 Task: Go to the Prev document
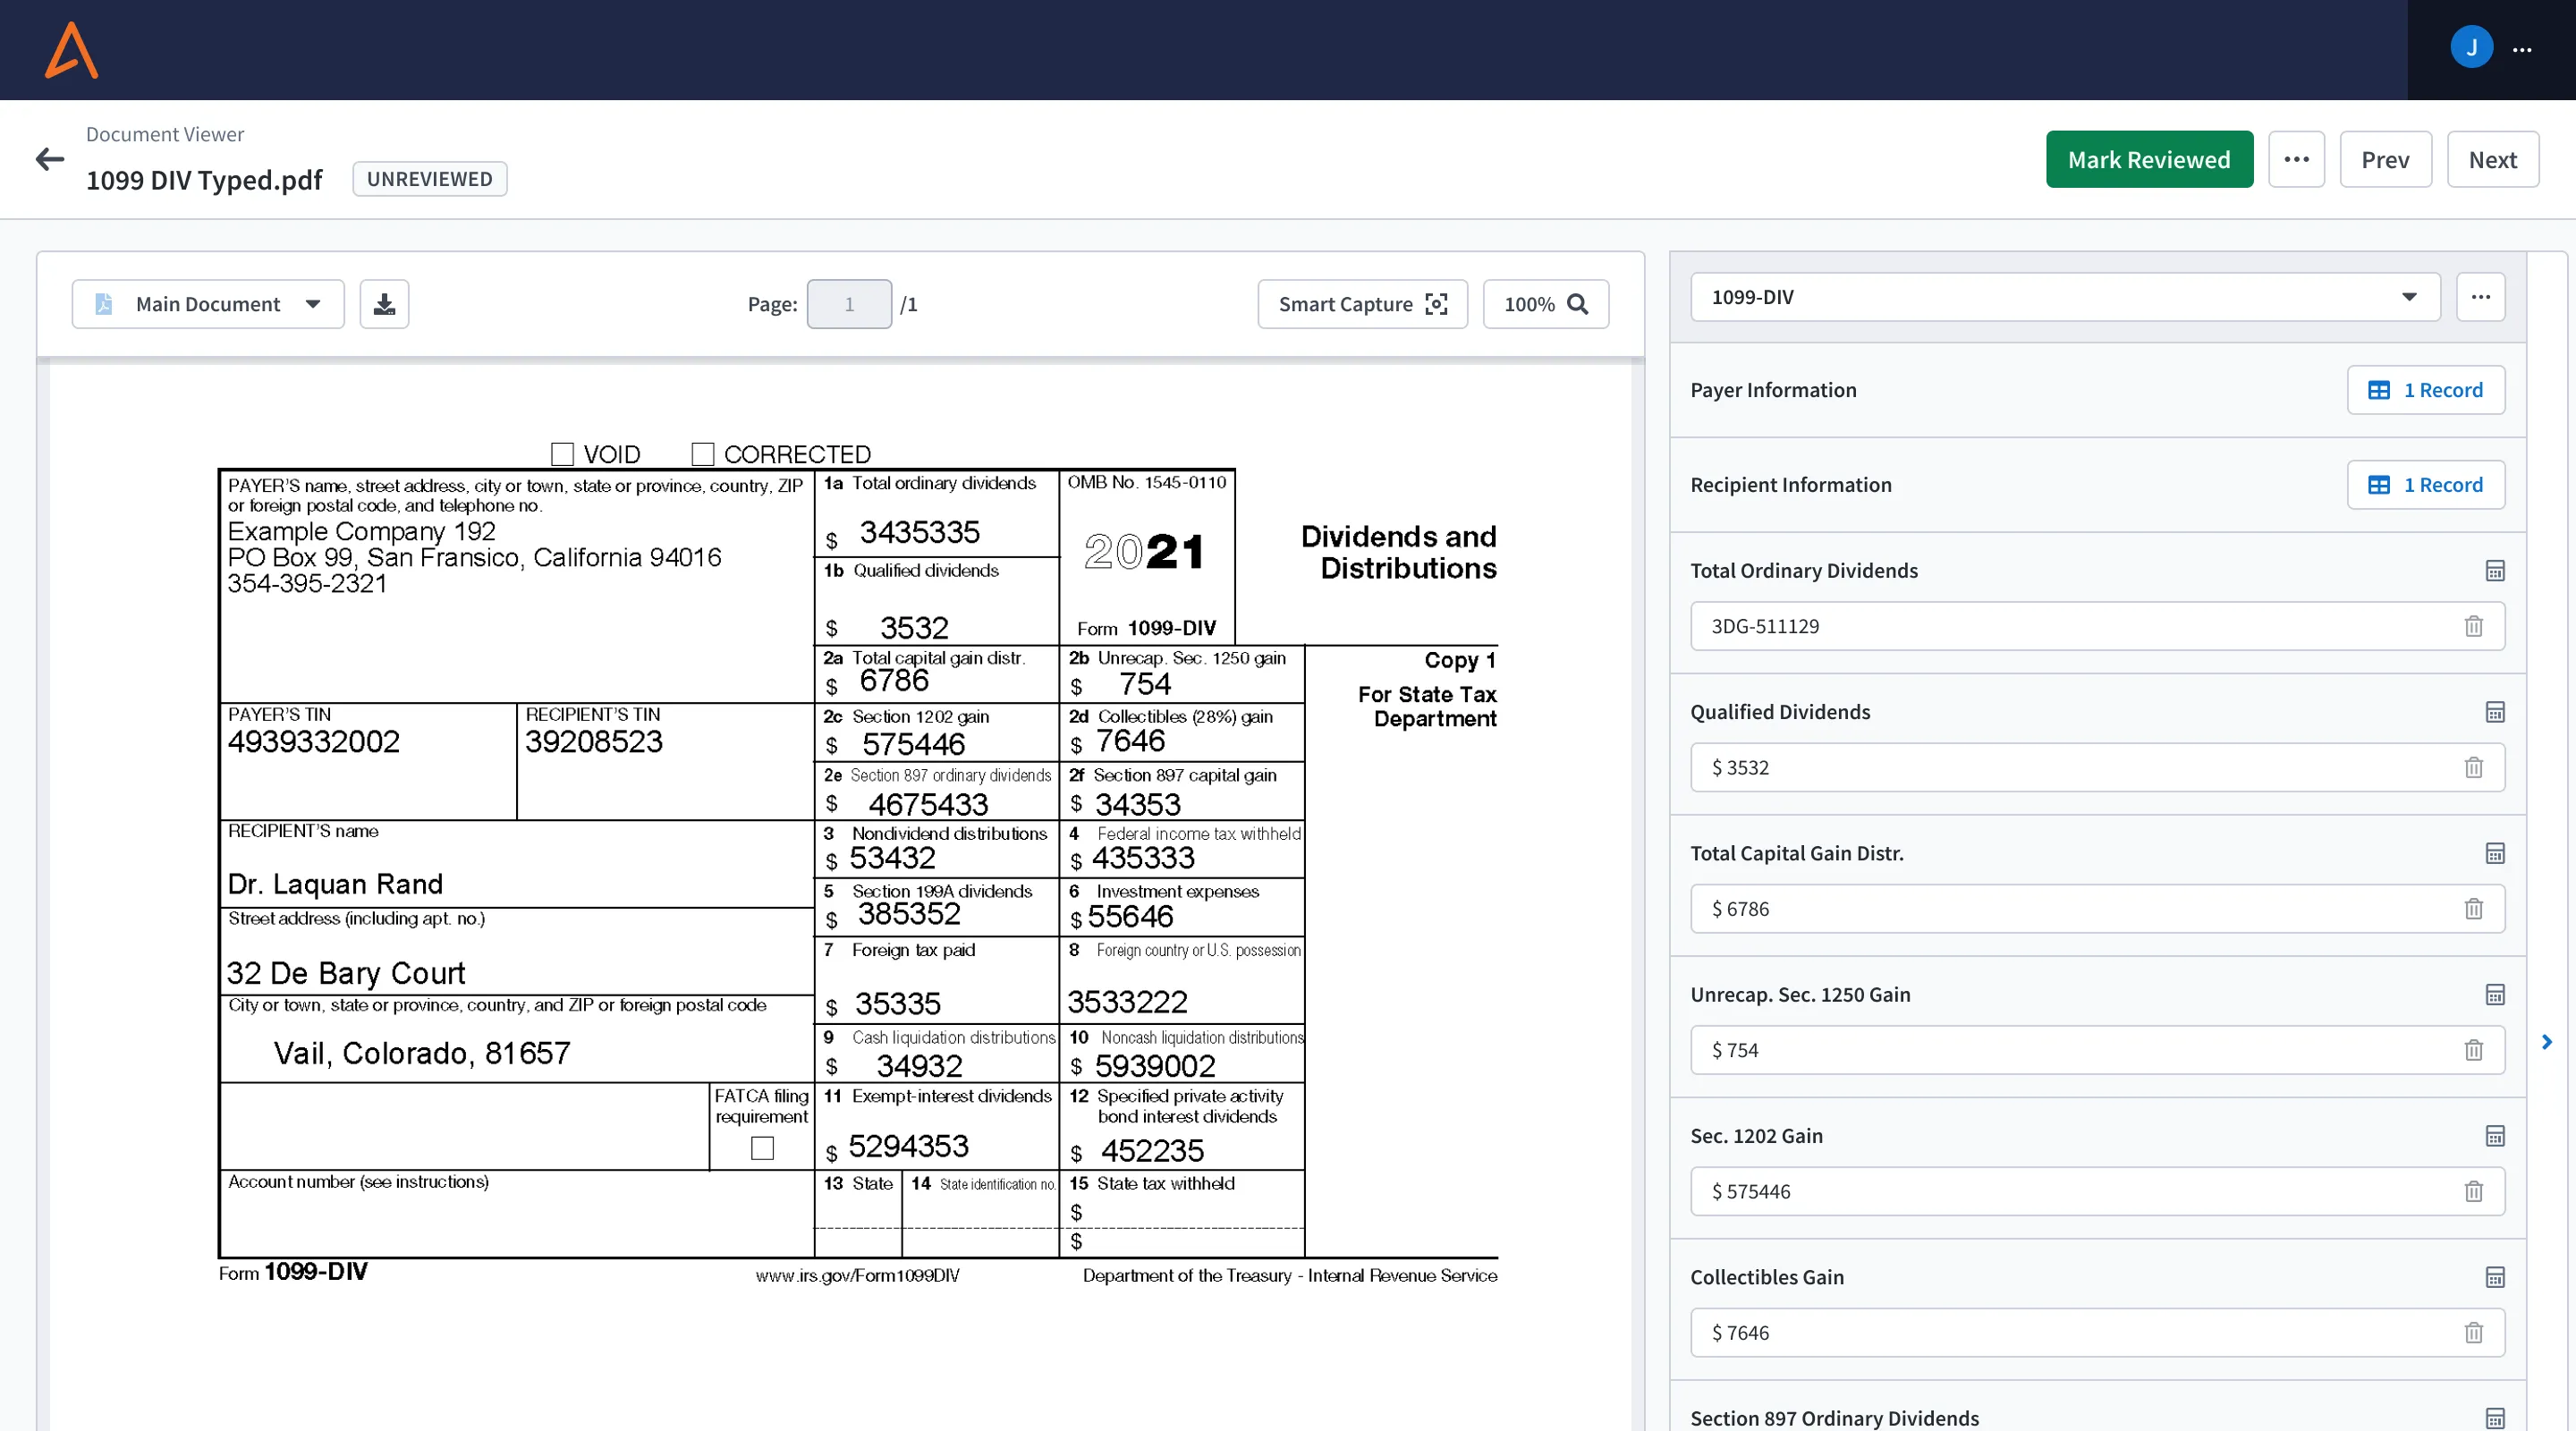2385,159
